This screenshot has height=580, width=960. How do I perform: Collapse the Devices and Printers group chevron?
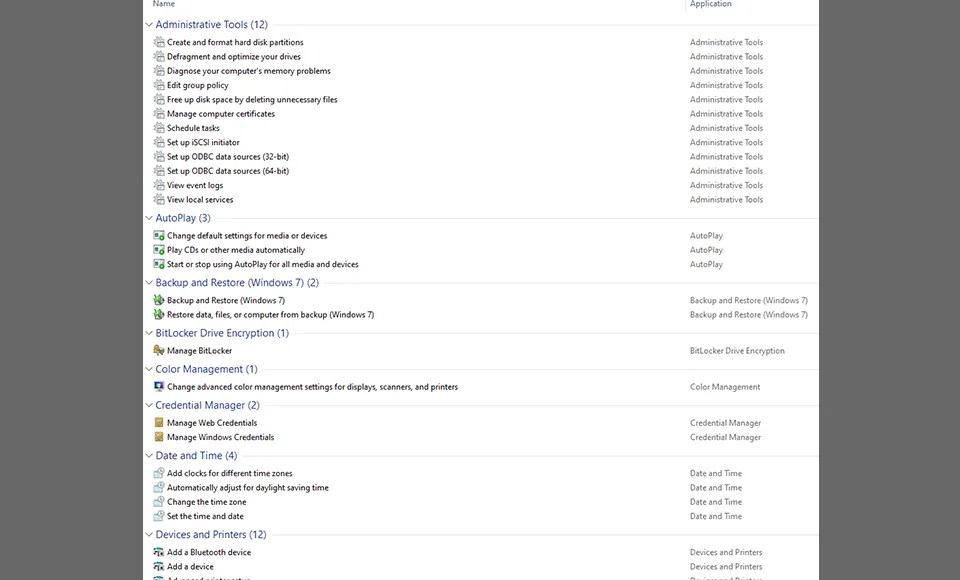(149, 535)
